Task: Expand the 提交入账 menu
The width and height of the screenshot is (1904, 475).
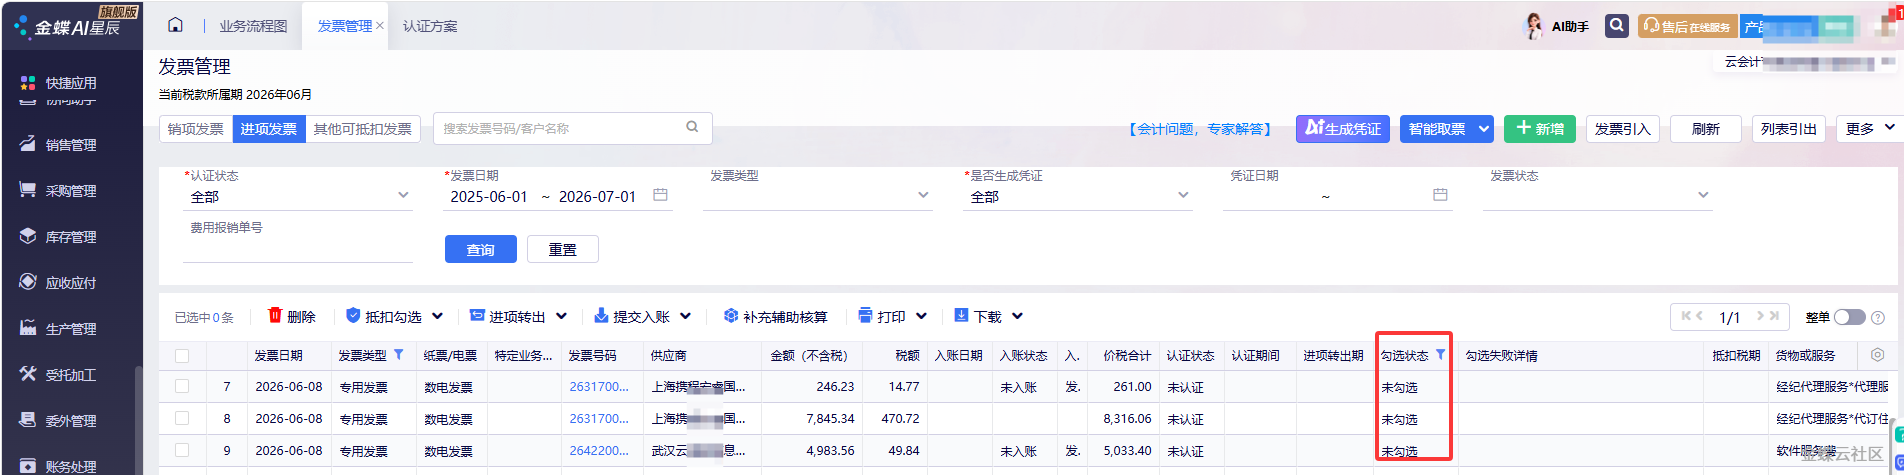Action: click(685, 316)
